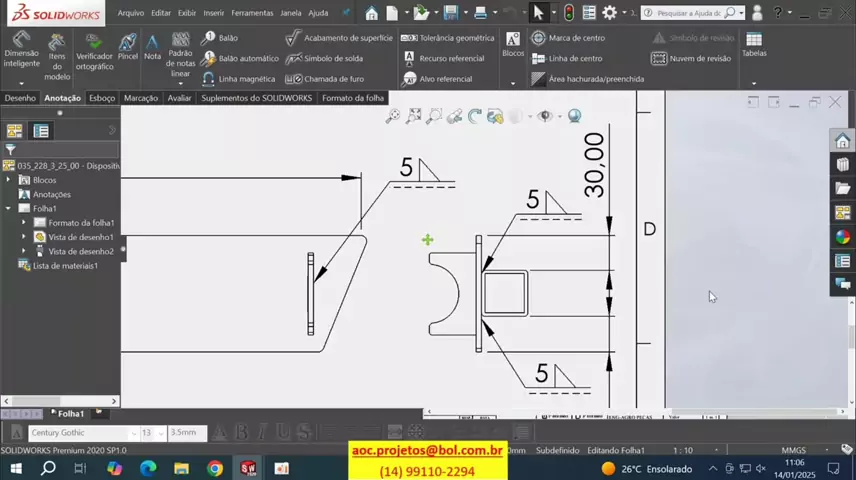Run the Verificador ortográfico
Screen dimensions: 856x480
93,54
